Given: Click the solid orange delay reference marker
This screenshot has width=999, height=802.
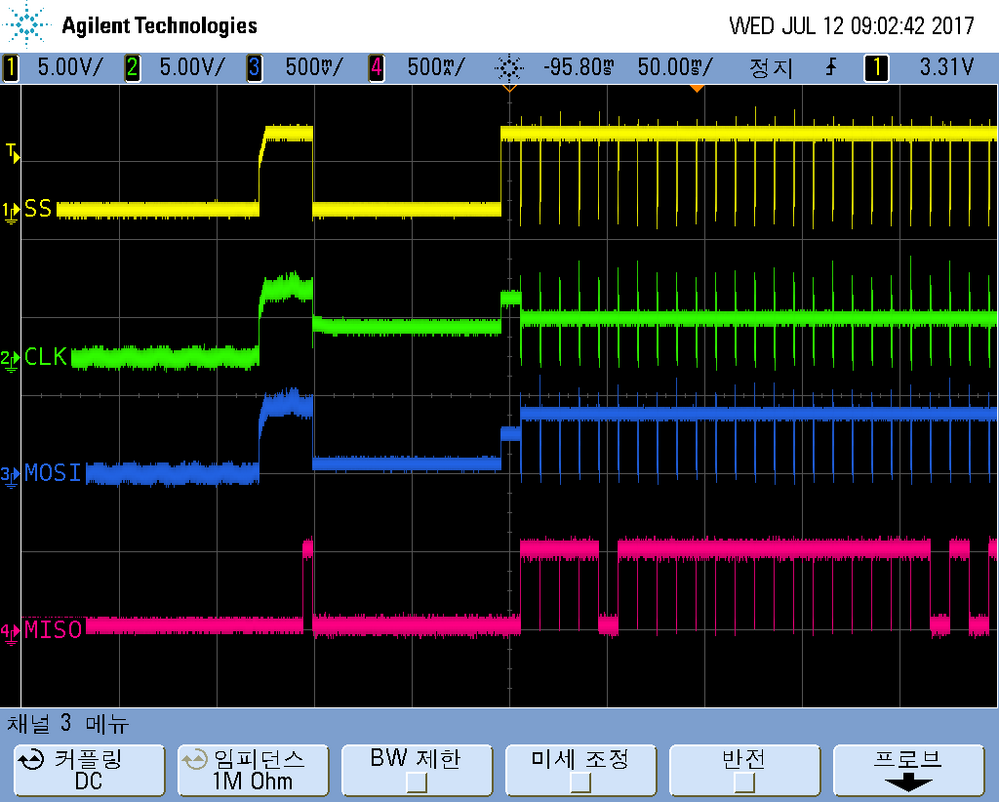Looking at the screenshot, I should click(697, 88).
